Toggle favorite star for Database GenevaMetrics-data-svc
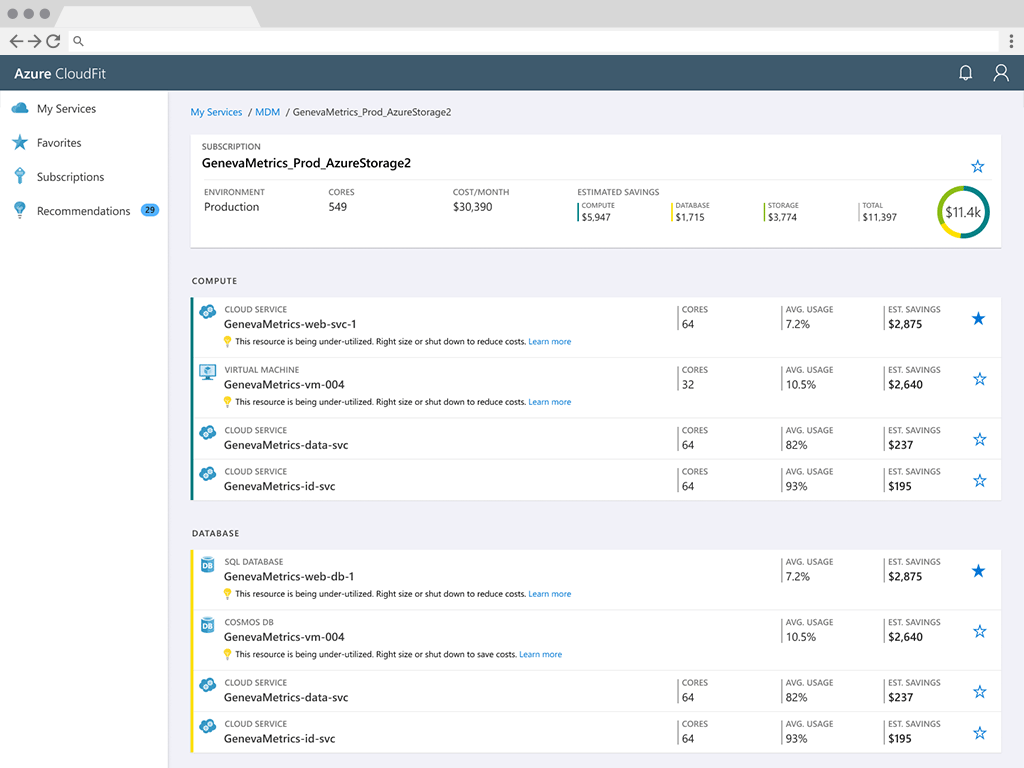 980,692
